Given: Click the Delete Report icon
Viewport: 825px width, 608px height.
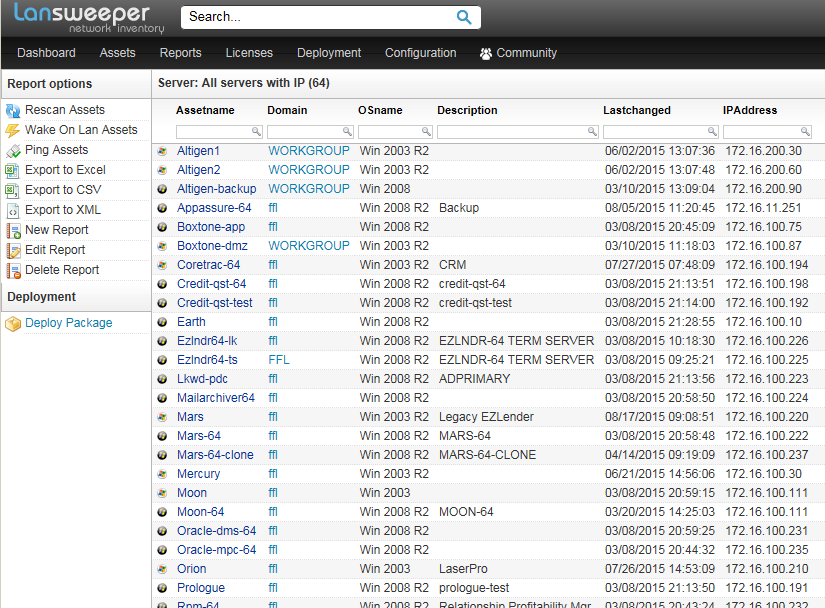Looking at the screenshot, I should [13, 270].
